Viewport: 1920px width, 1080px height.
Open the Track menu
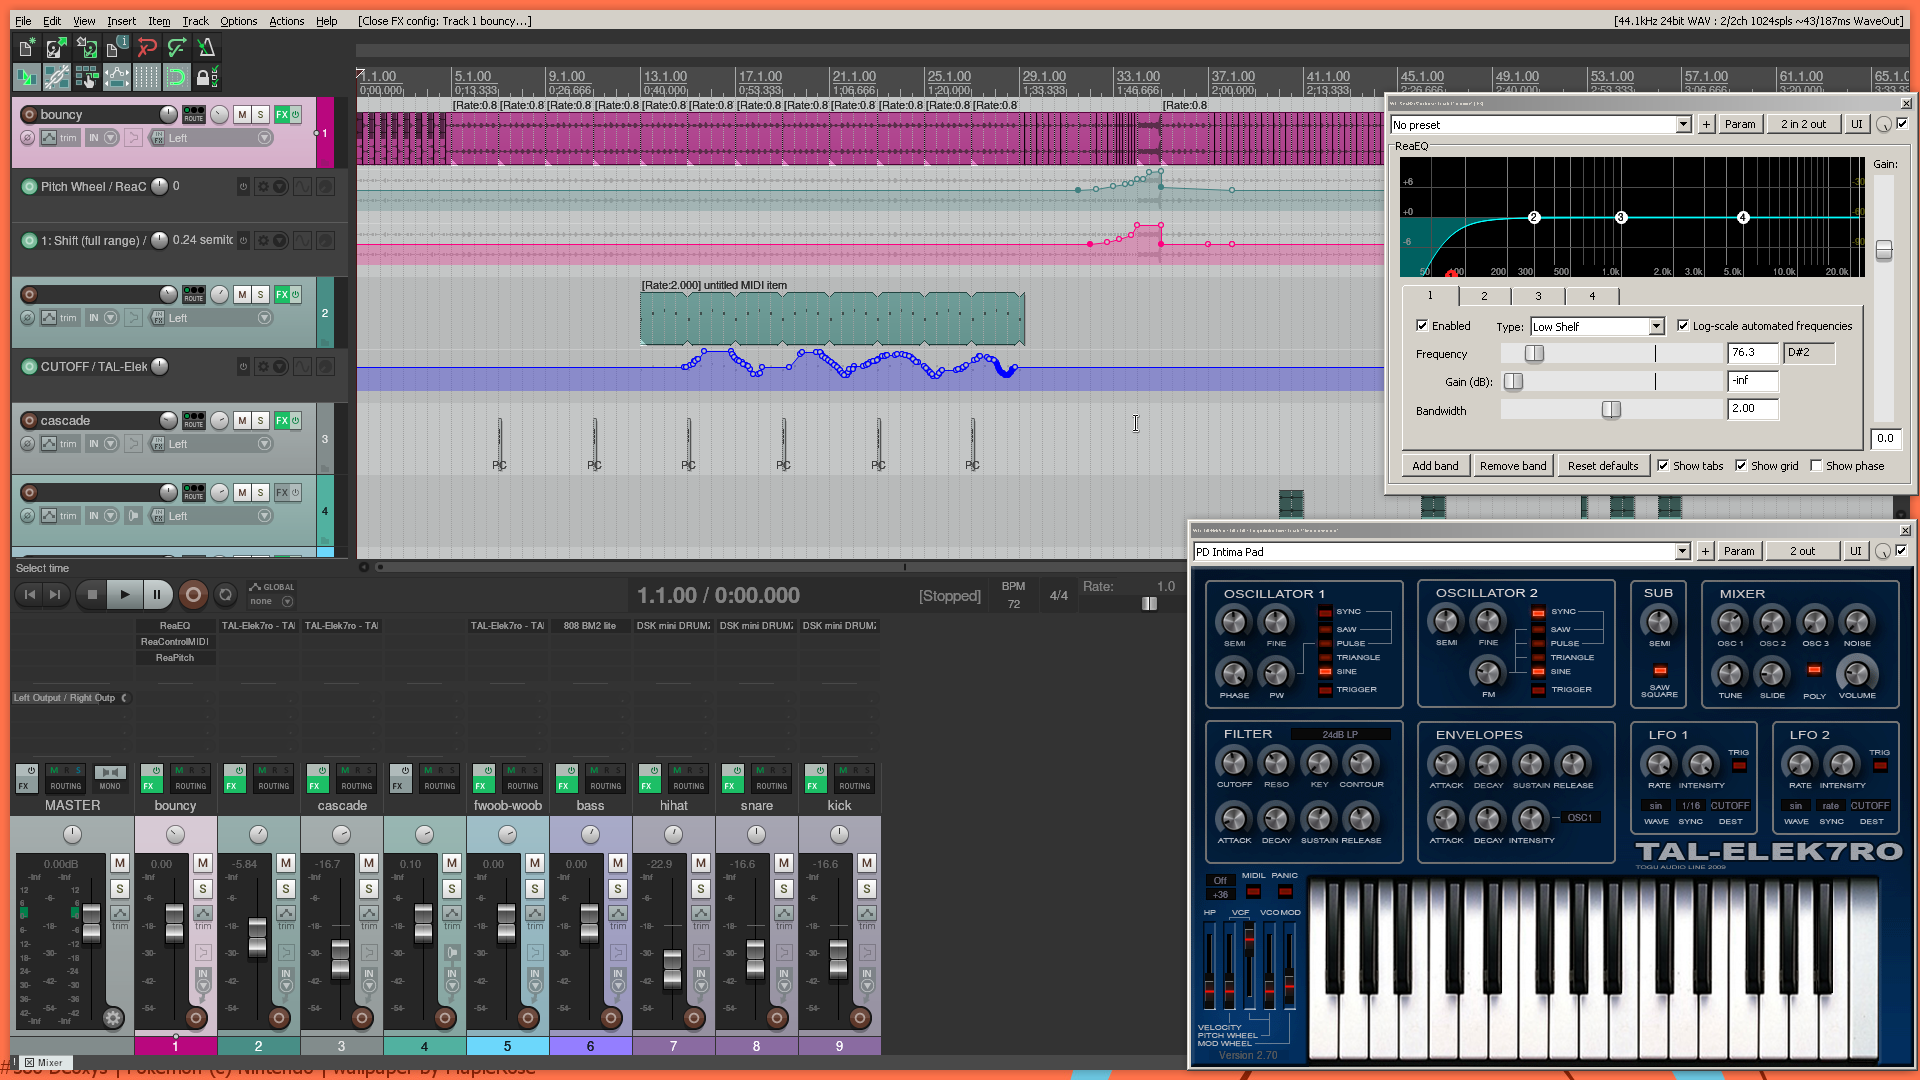tap(195, 21)
